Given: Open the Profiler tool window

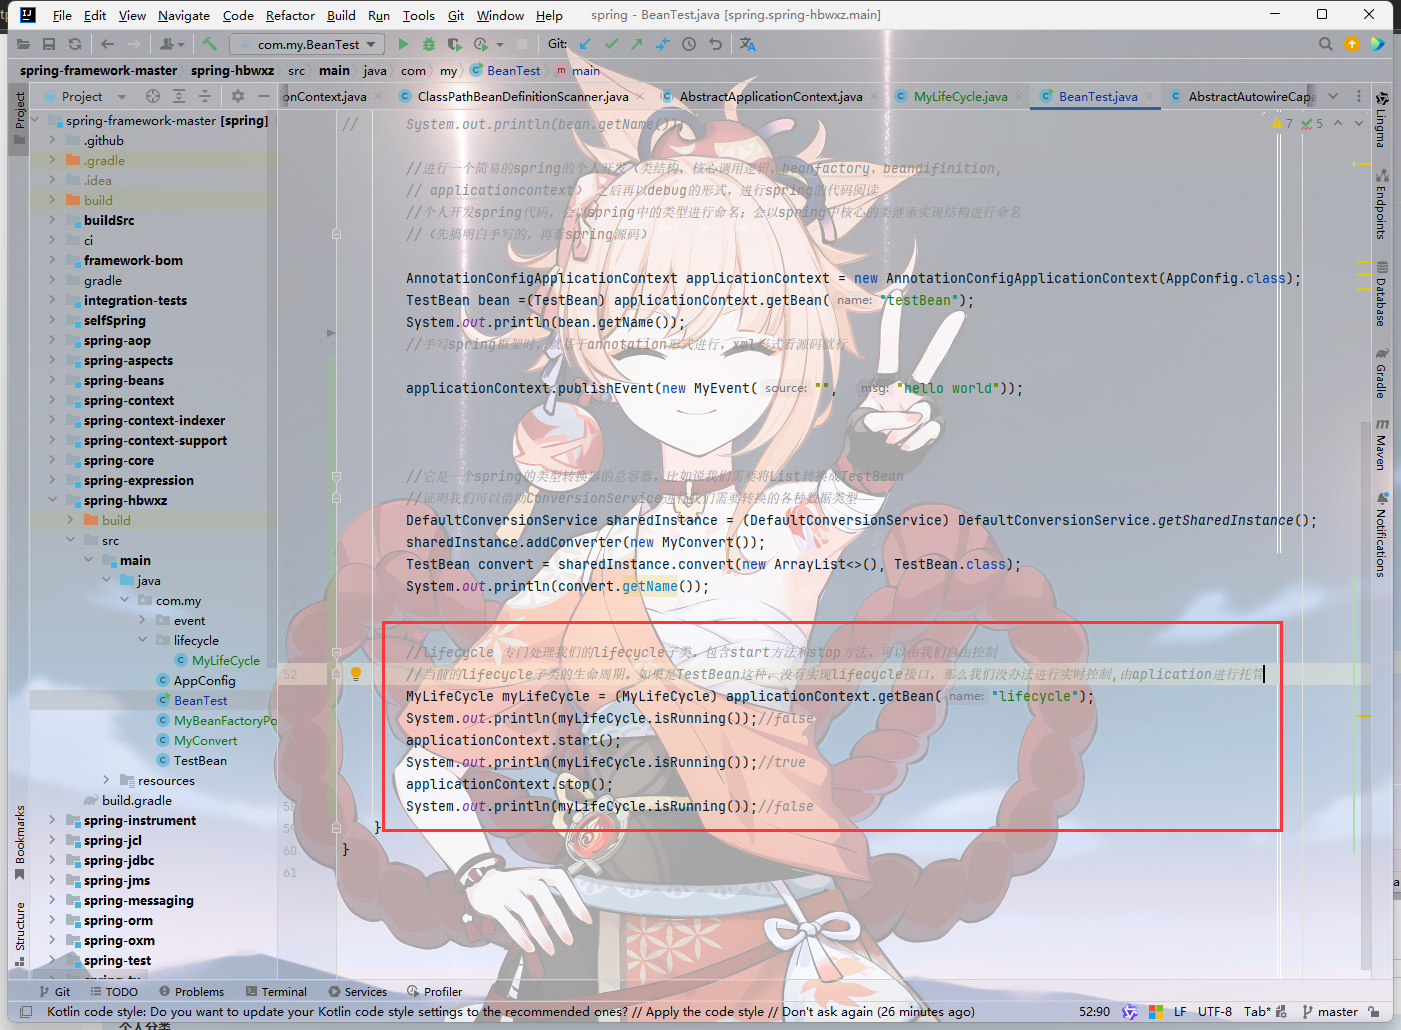Looking at the screenshot, I should 434,991.
